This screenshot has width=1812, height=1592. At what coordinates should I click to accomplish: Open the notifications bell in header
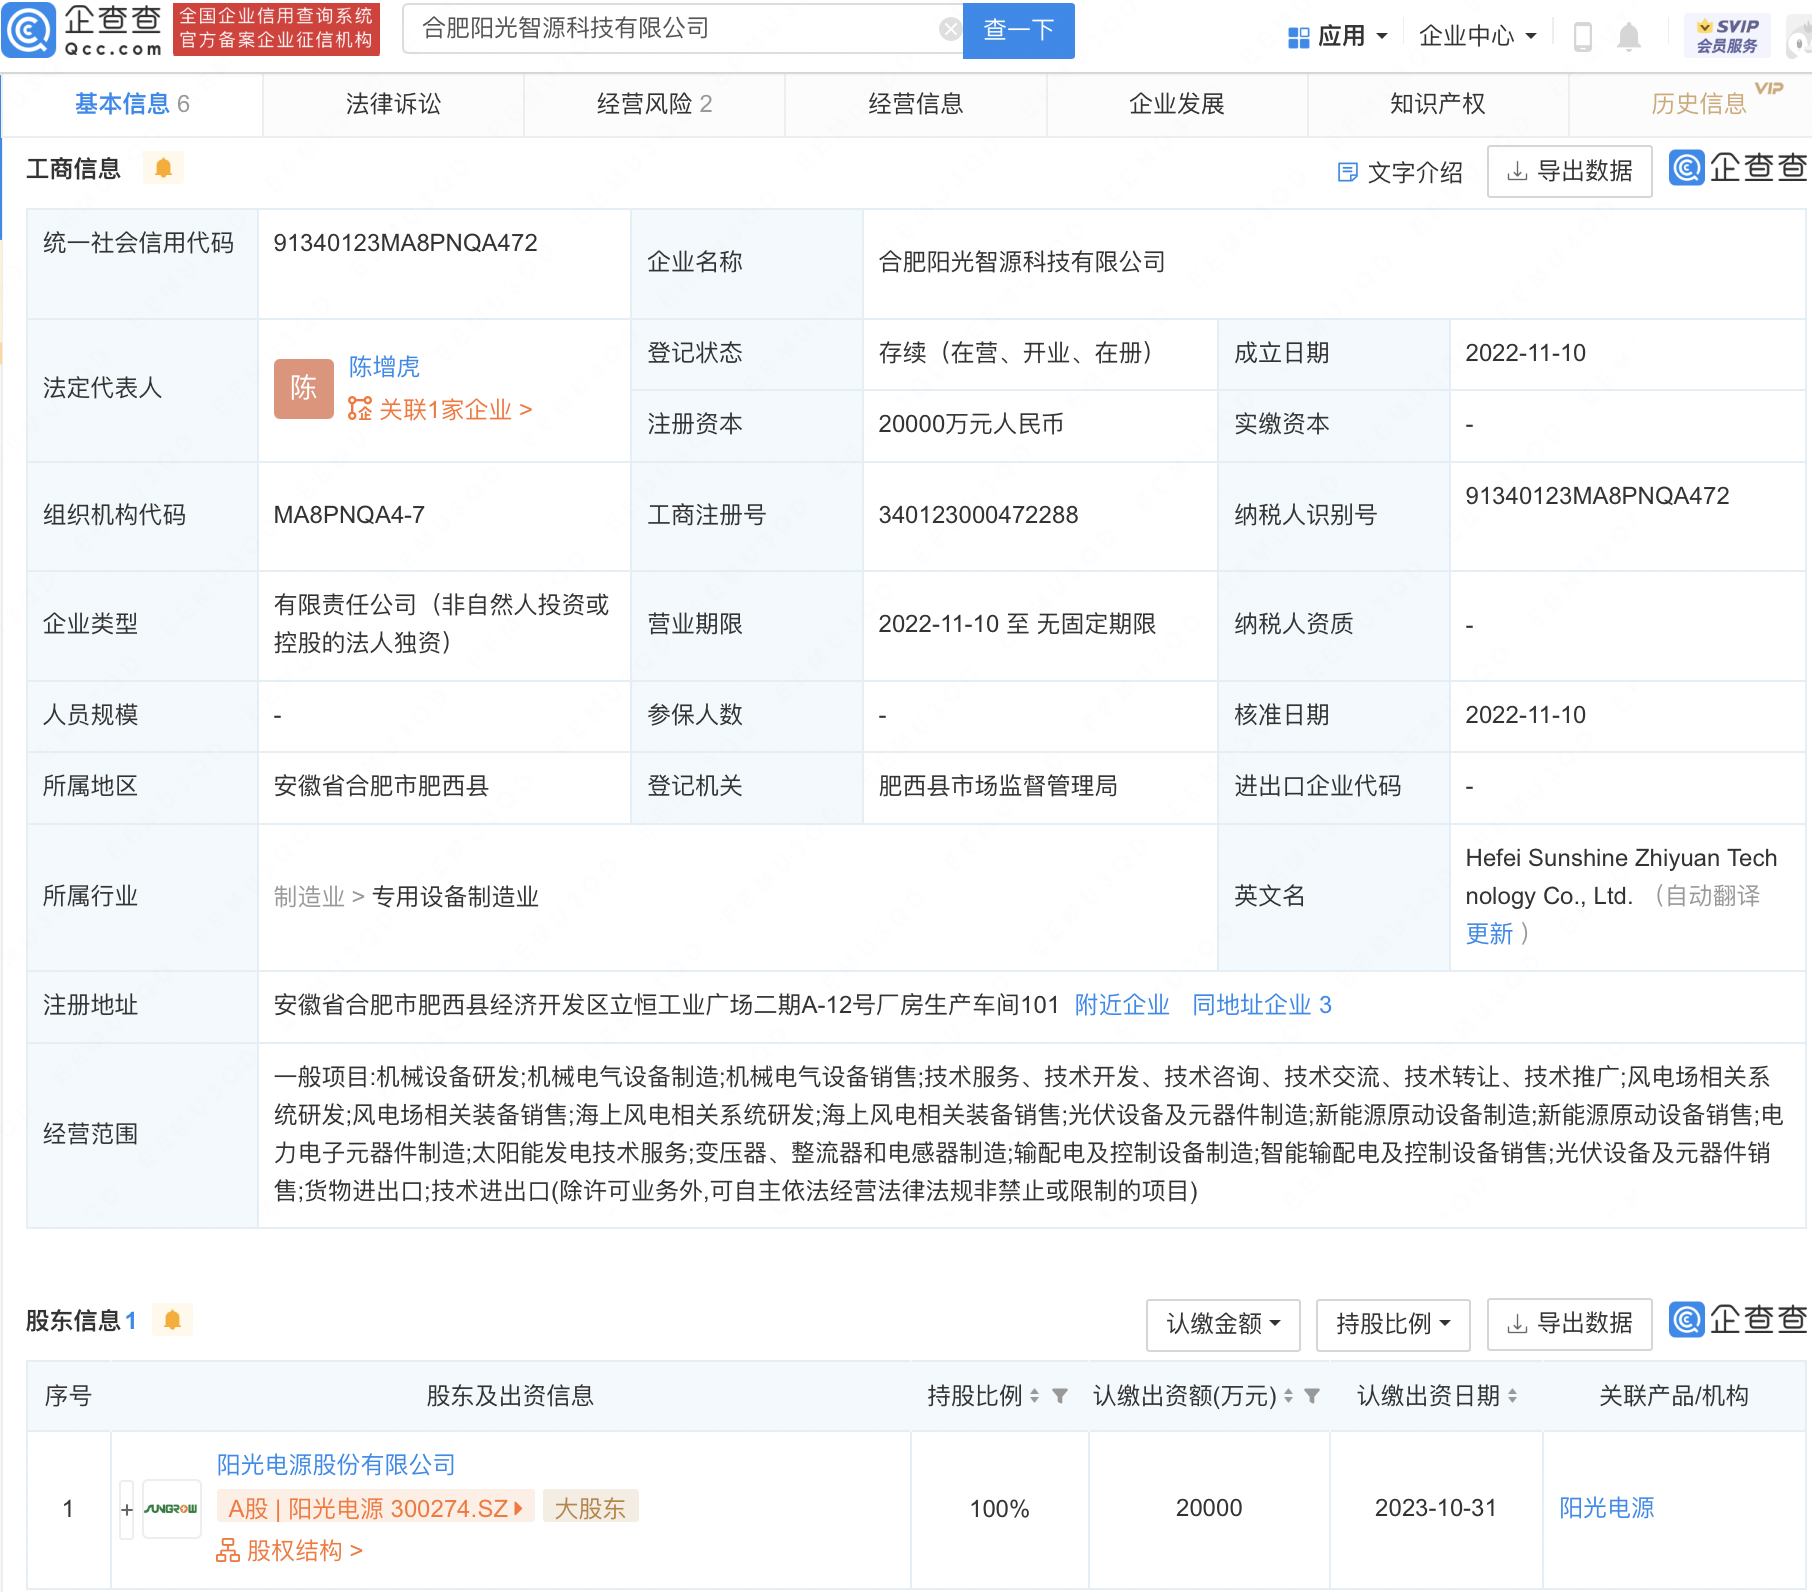[x=1629, y=37]
